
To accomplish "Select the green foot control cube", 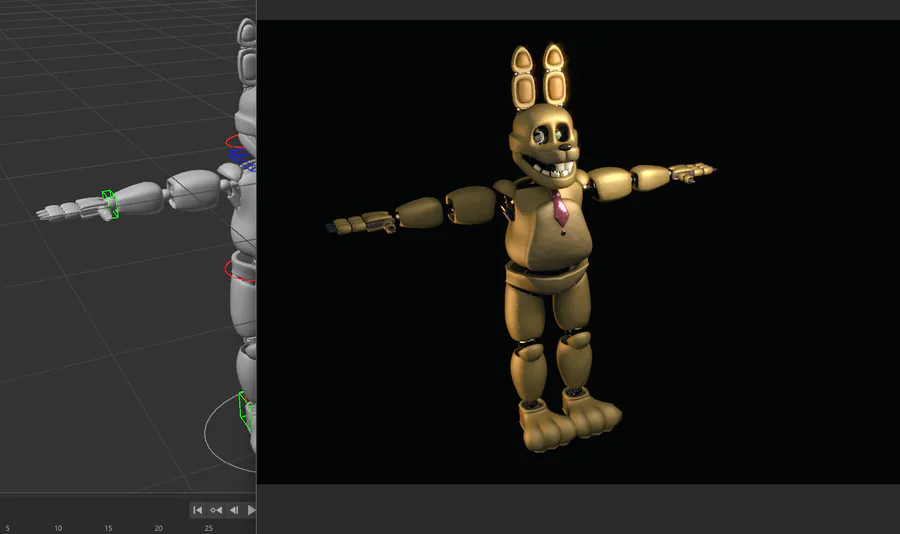I will pos(247,411).
